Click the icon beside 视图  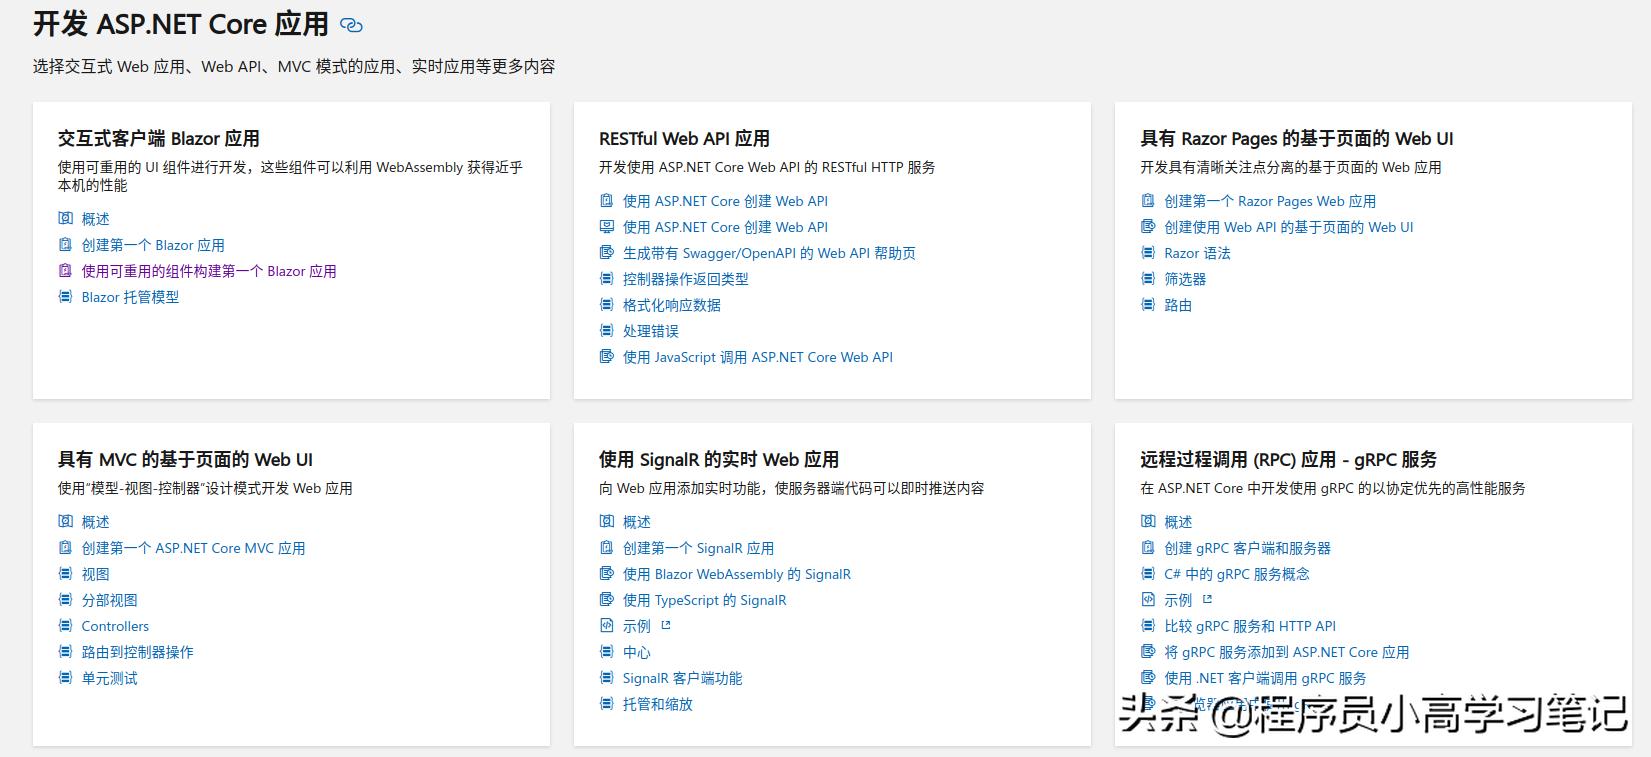point(65,573)
